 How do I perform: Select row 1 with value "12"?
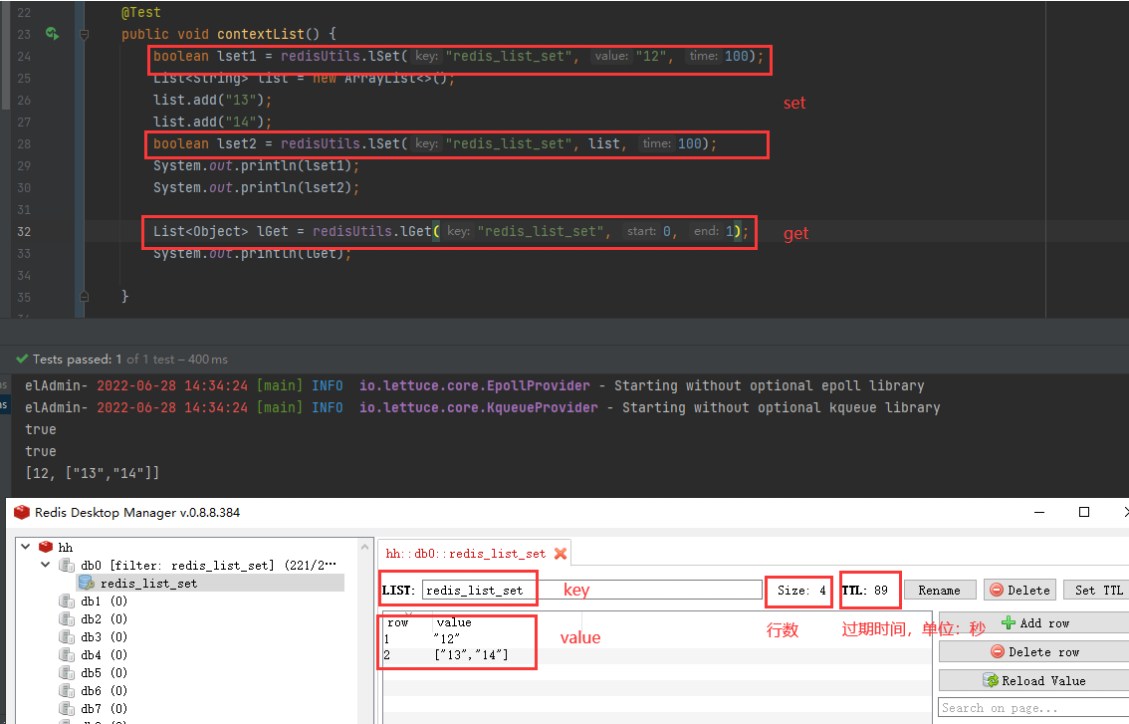pos(657,638)
